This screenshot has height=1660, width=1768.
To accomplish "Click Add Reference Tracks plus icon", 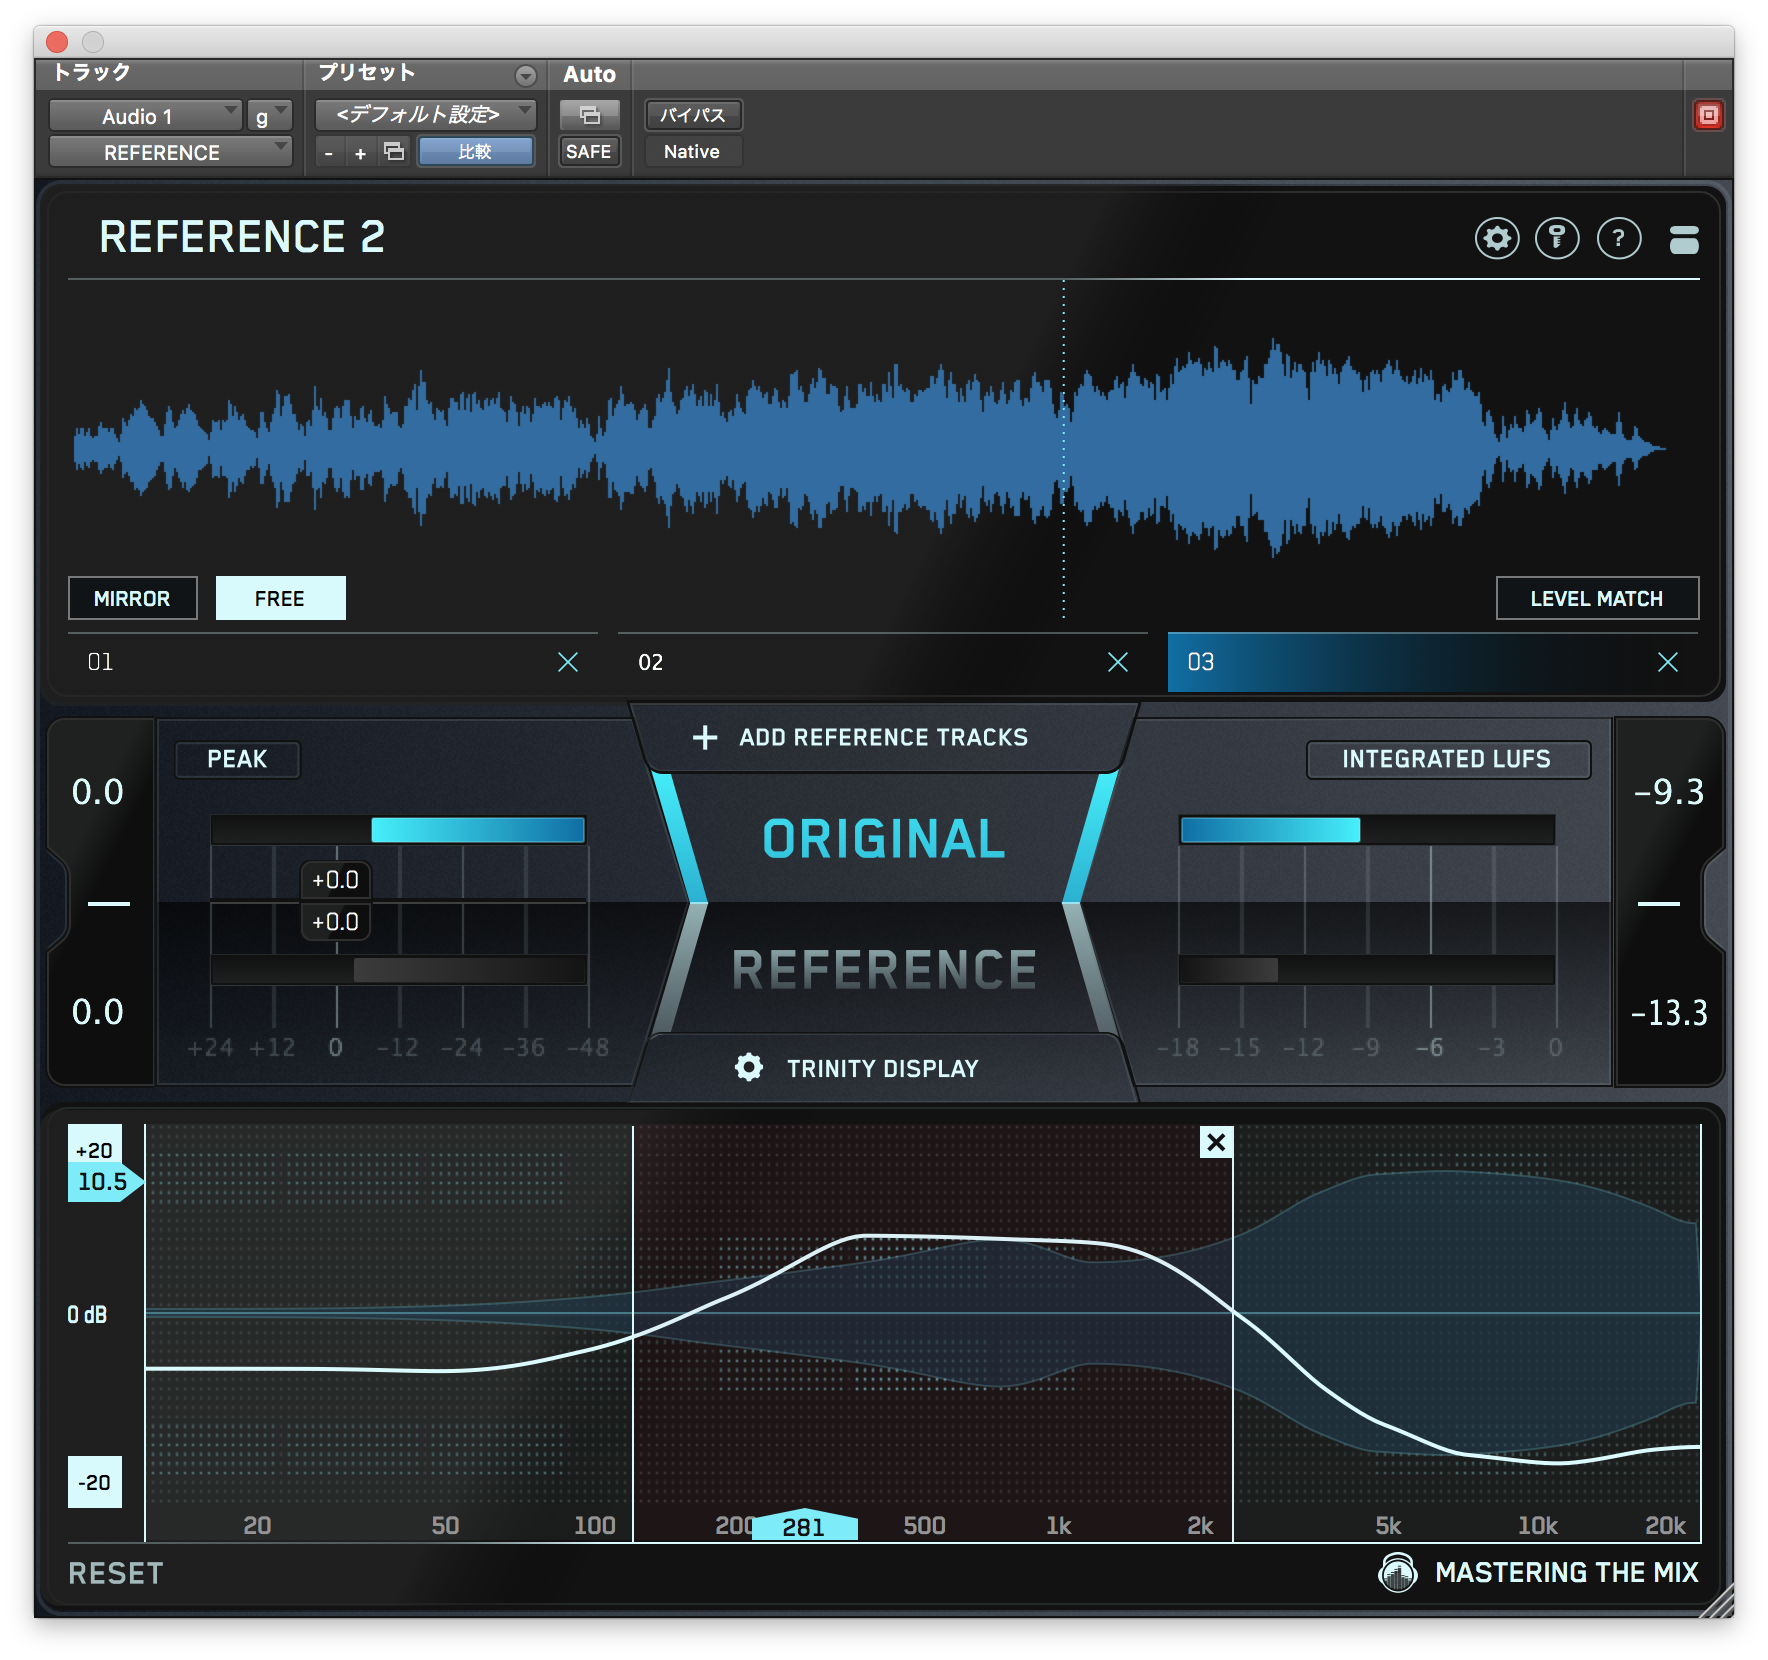I will pyautogui.click(x=704, y=737).
